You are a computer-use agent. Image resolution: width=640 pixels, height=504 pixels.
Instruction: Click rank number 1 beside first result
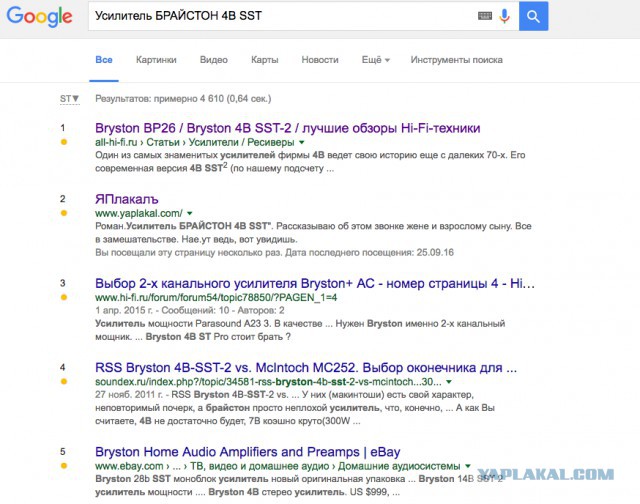pyautogui.click(x=63, y=128)
